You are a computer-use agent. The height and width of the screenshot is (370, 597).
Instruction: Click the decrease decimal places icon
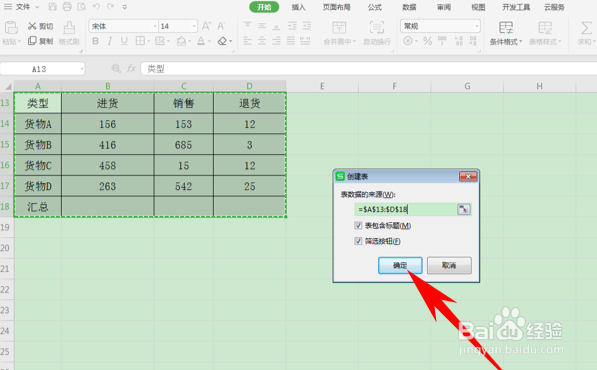[473, 41]
